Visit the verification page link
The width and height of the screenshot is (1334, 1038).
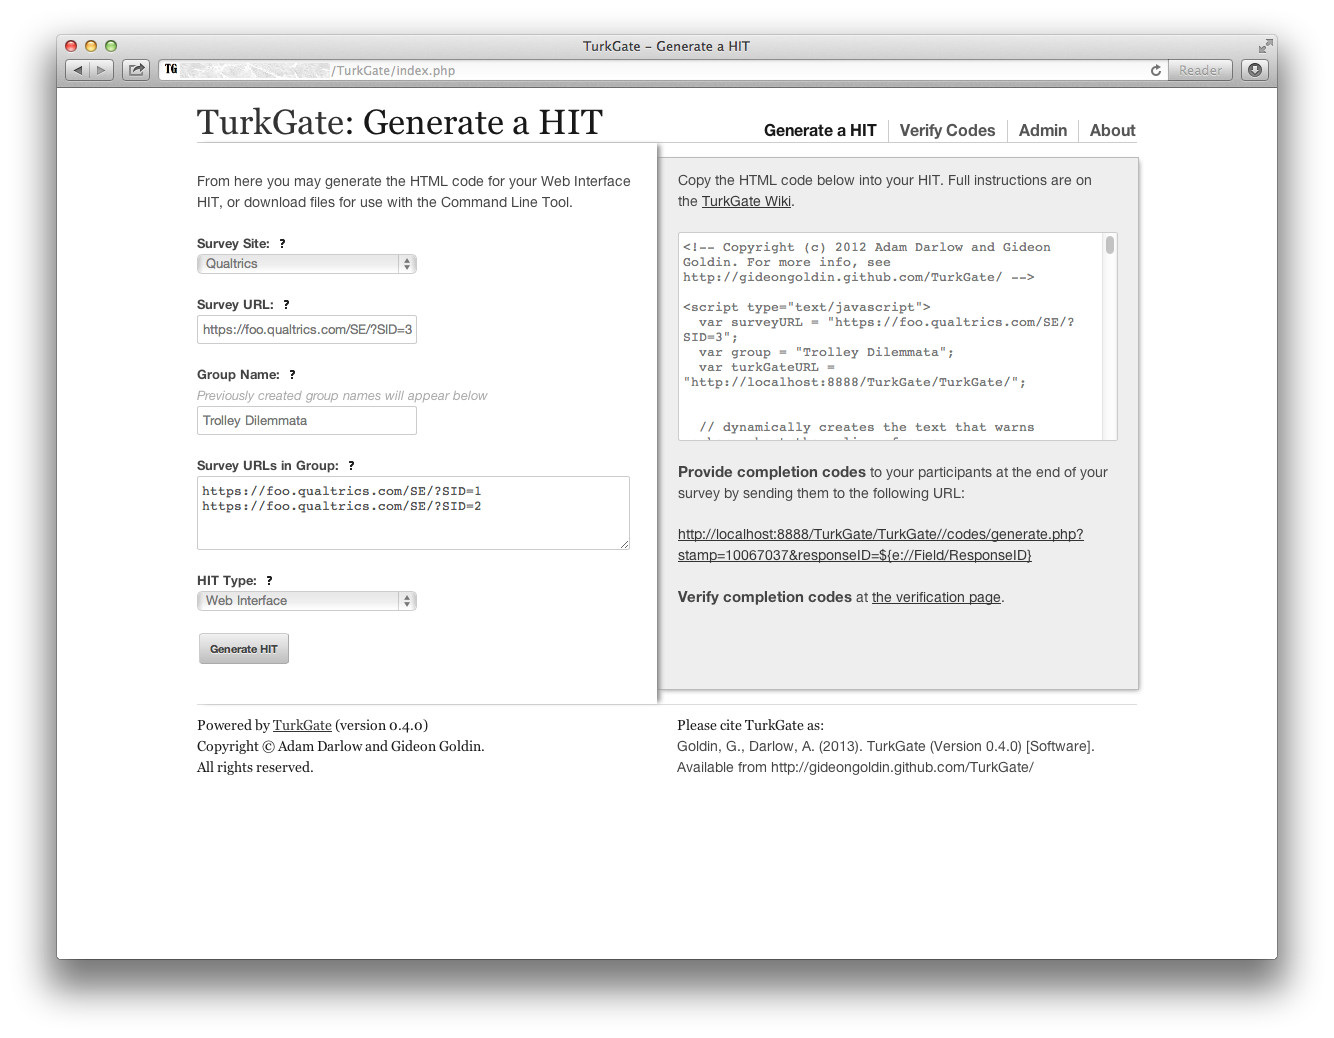pyautogui.click(x=935, y=597)
